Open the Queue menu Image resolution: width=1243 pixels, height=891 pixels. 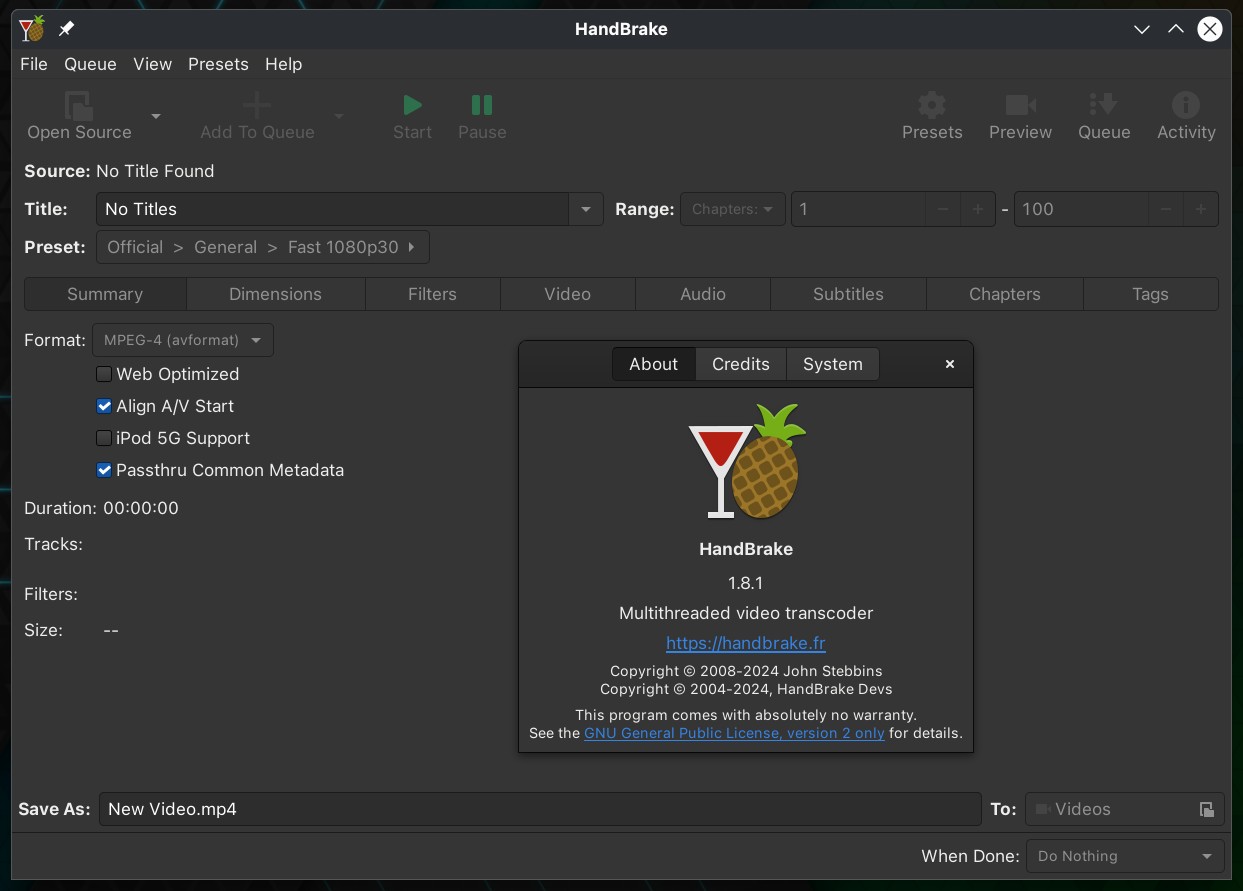pyautogui.click(x=90, y=64)
